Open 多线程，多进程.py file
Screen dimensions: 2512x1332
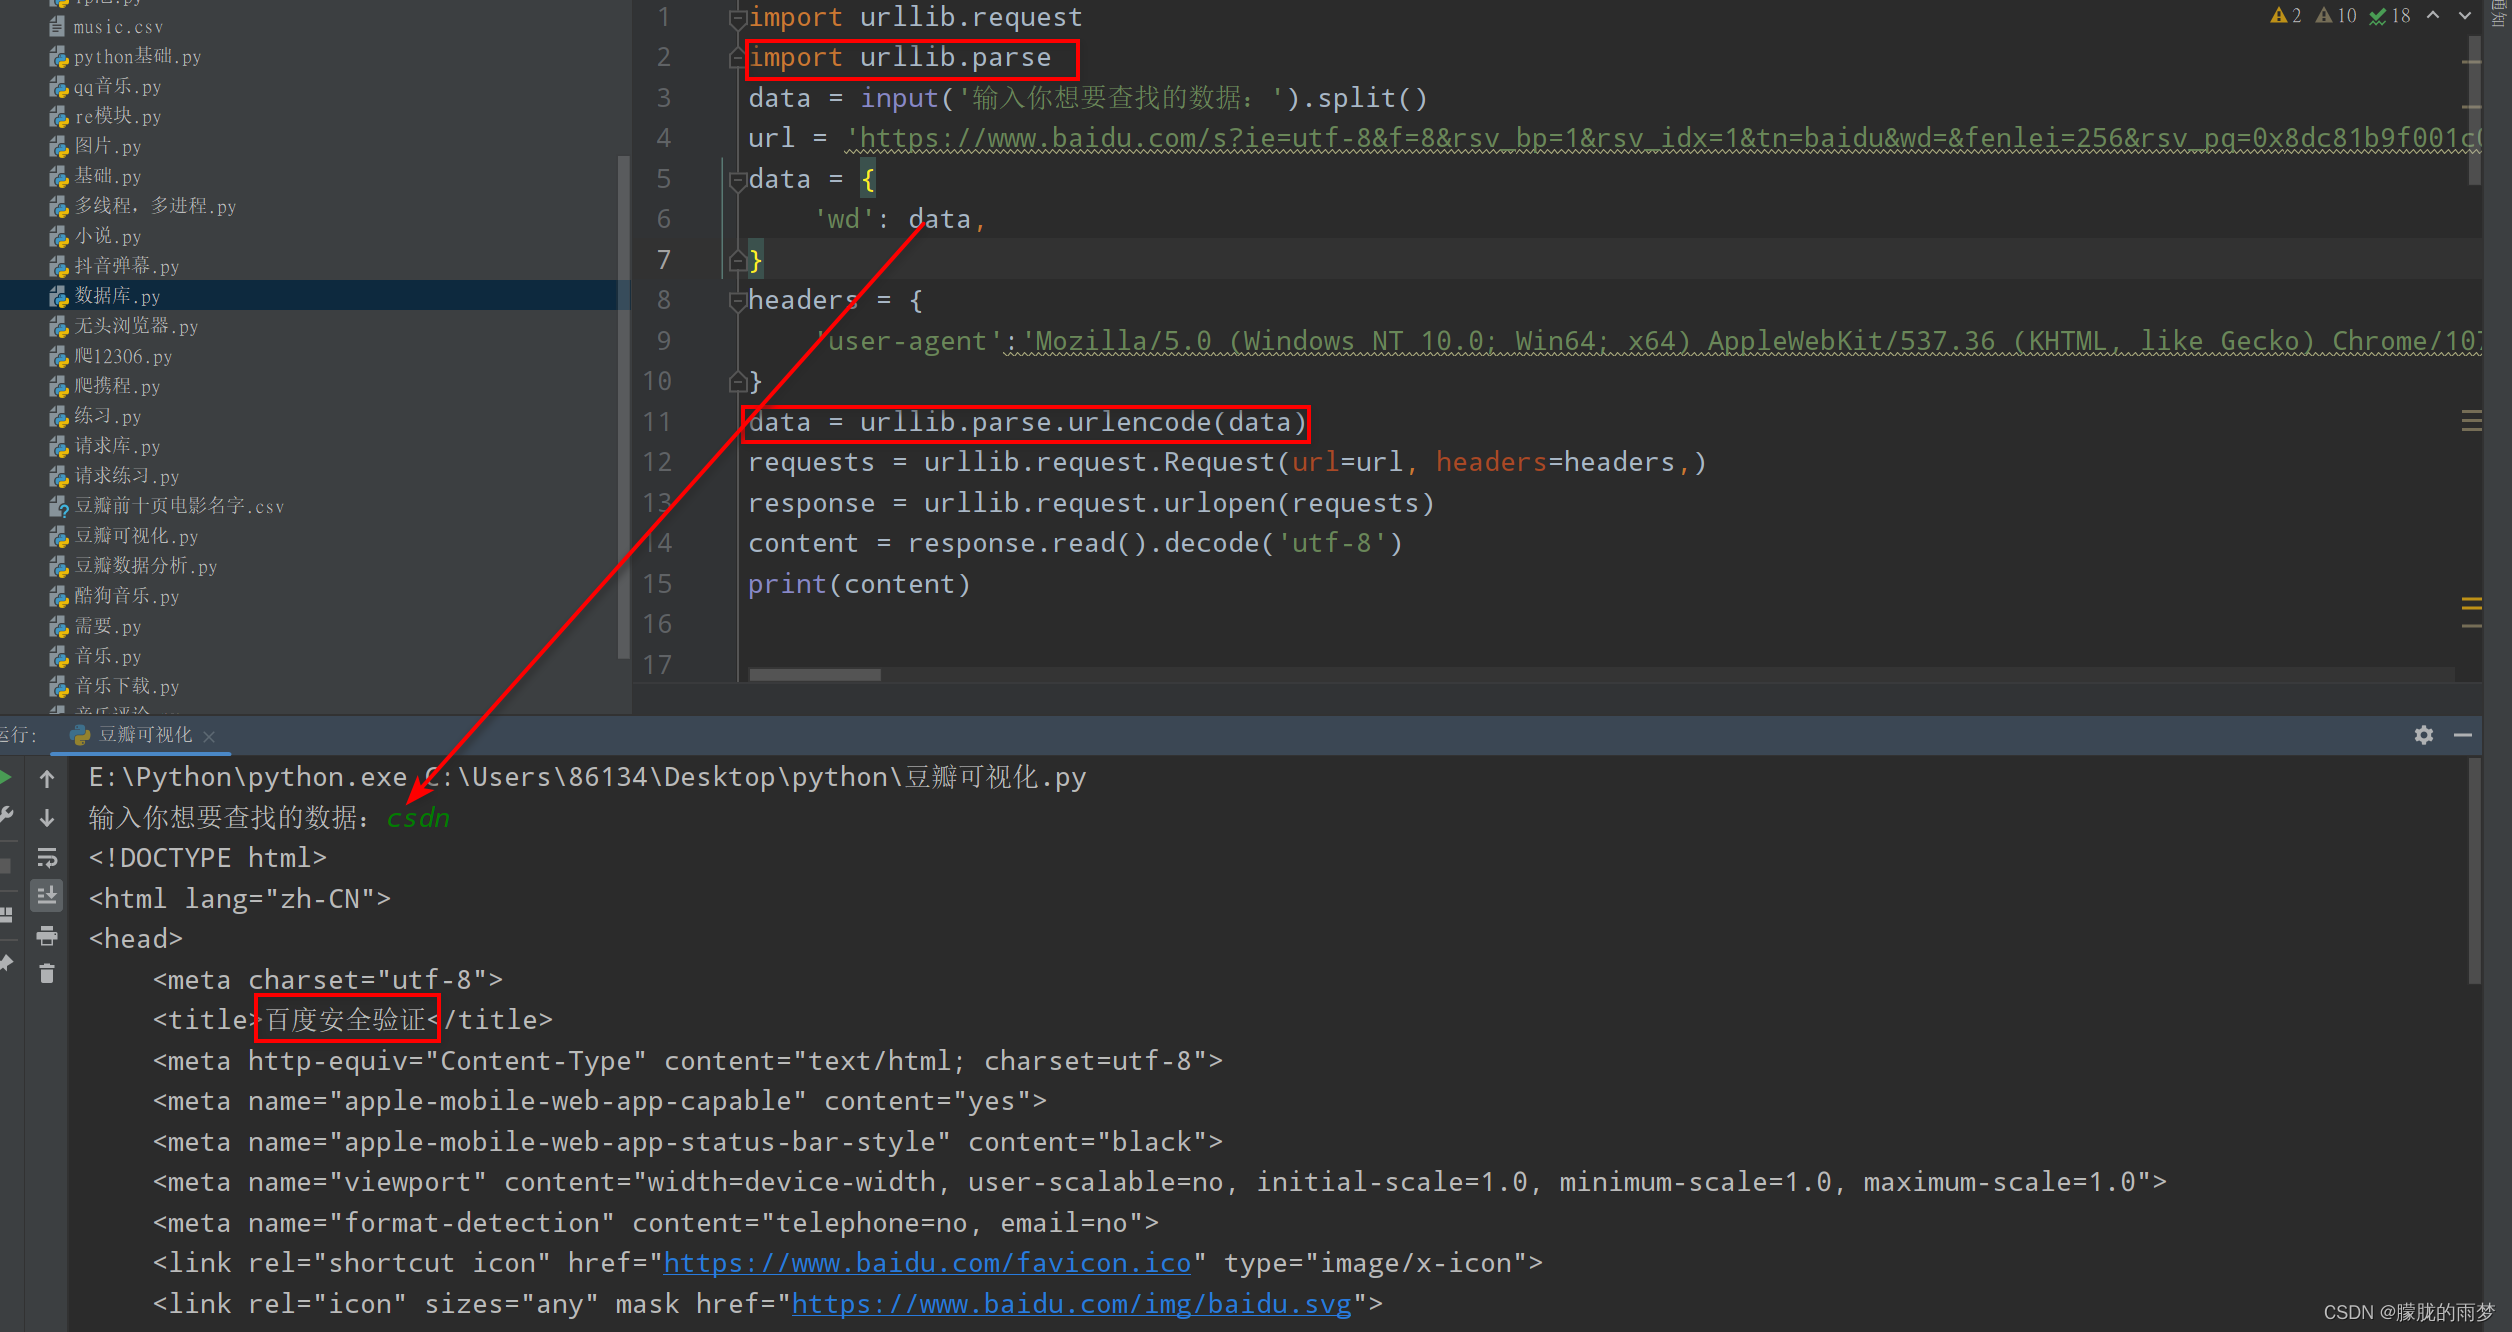(155, 207)
